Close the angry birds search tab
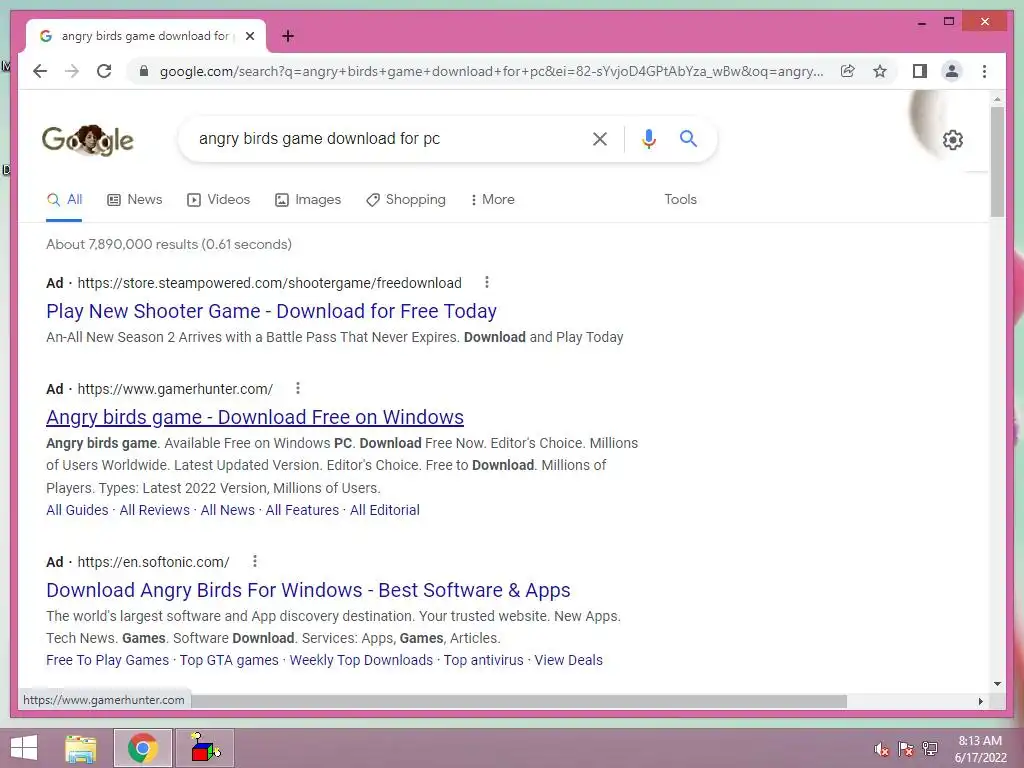This screenshot has width=1024, height=768. (x=249, y=37)
